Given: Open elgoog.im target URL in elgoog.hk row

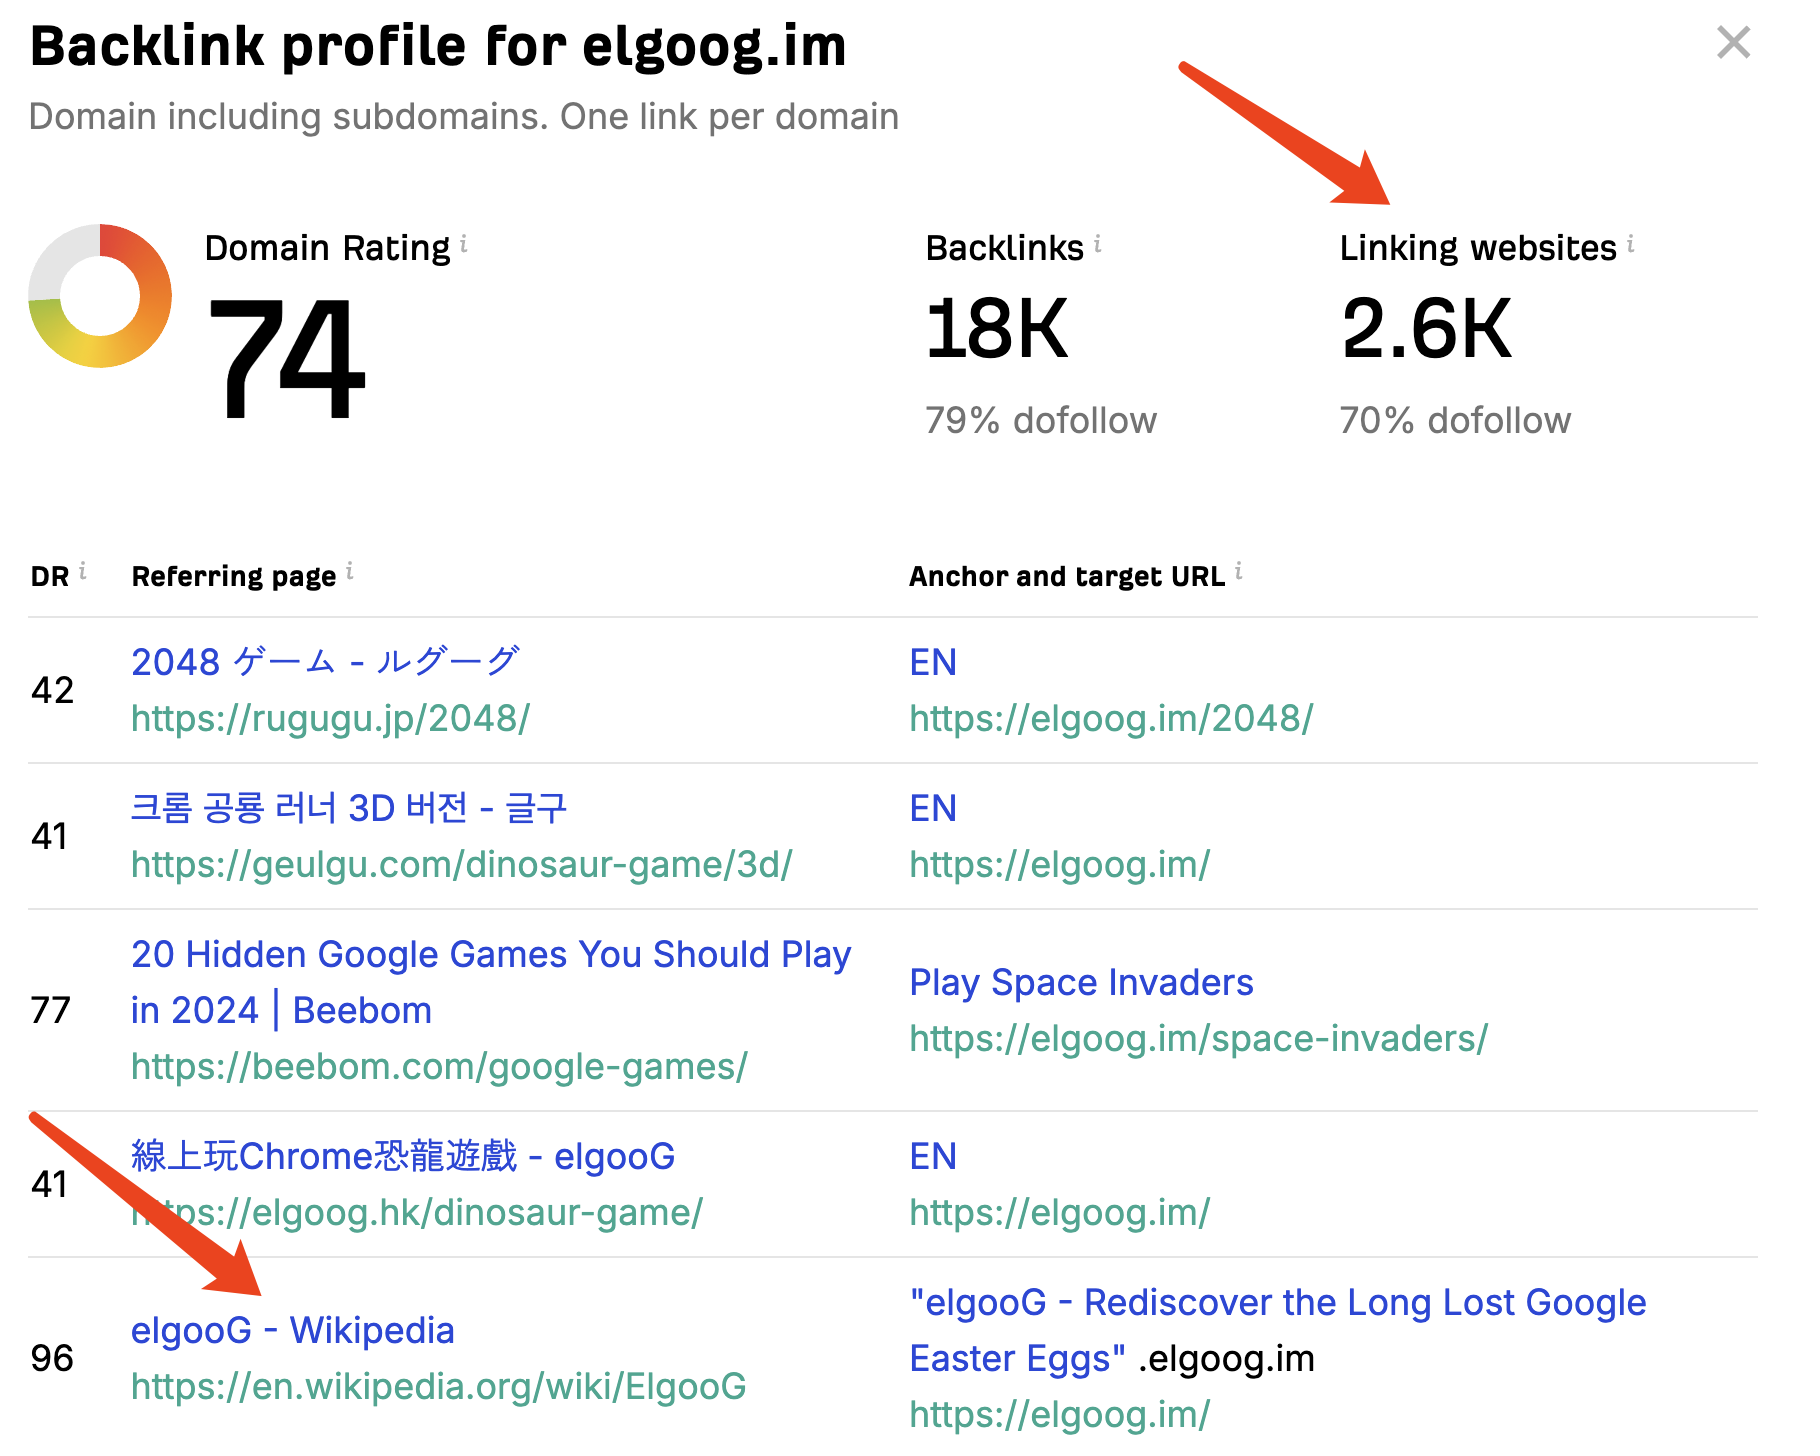Looking at the screenshot, I should (1059, 1212).
